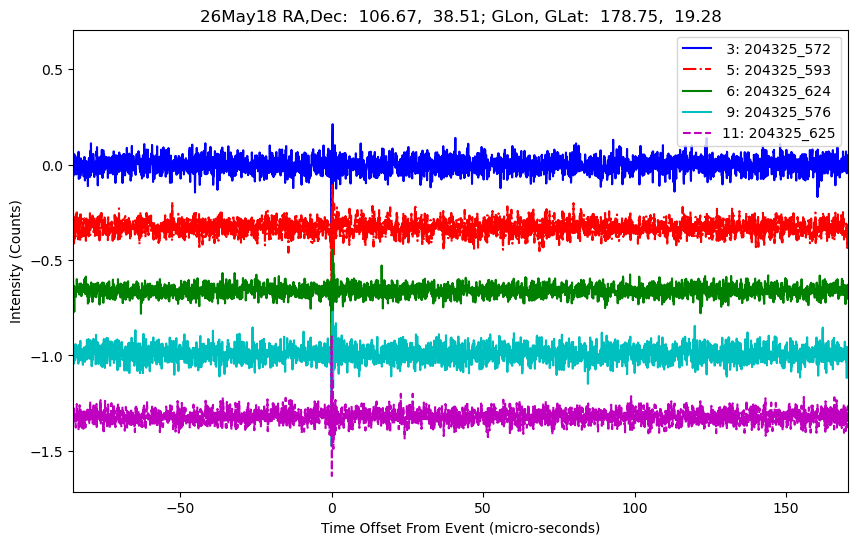Click the x-axis tick label −50

180,508
